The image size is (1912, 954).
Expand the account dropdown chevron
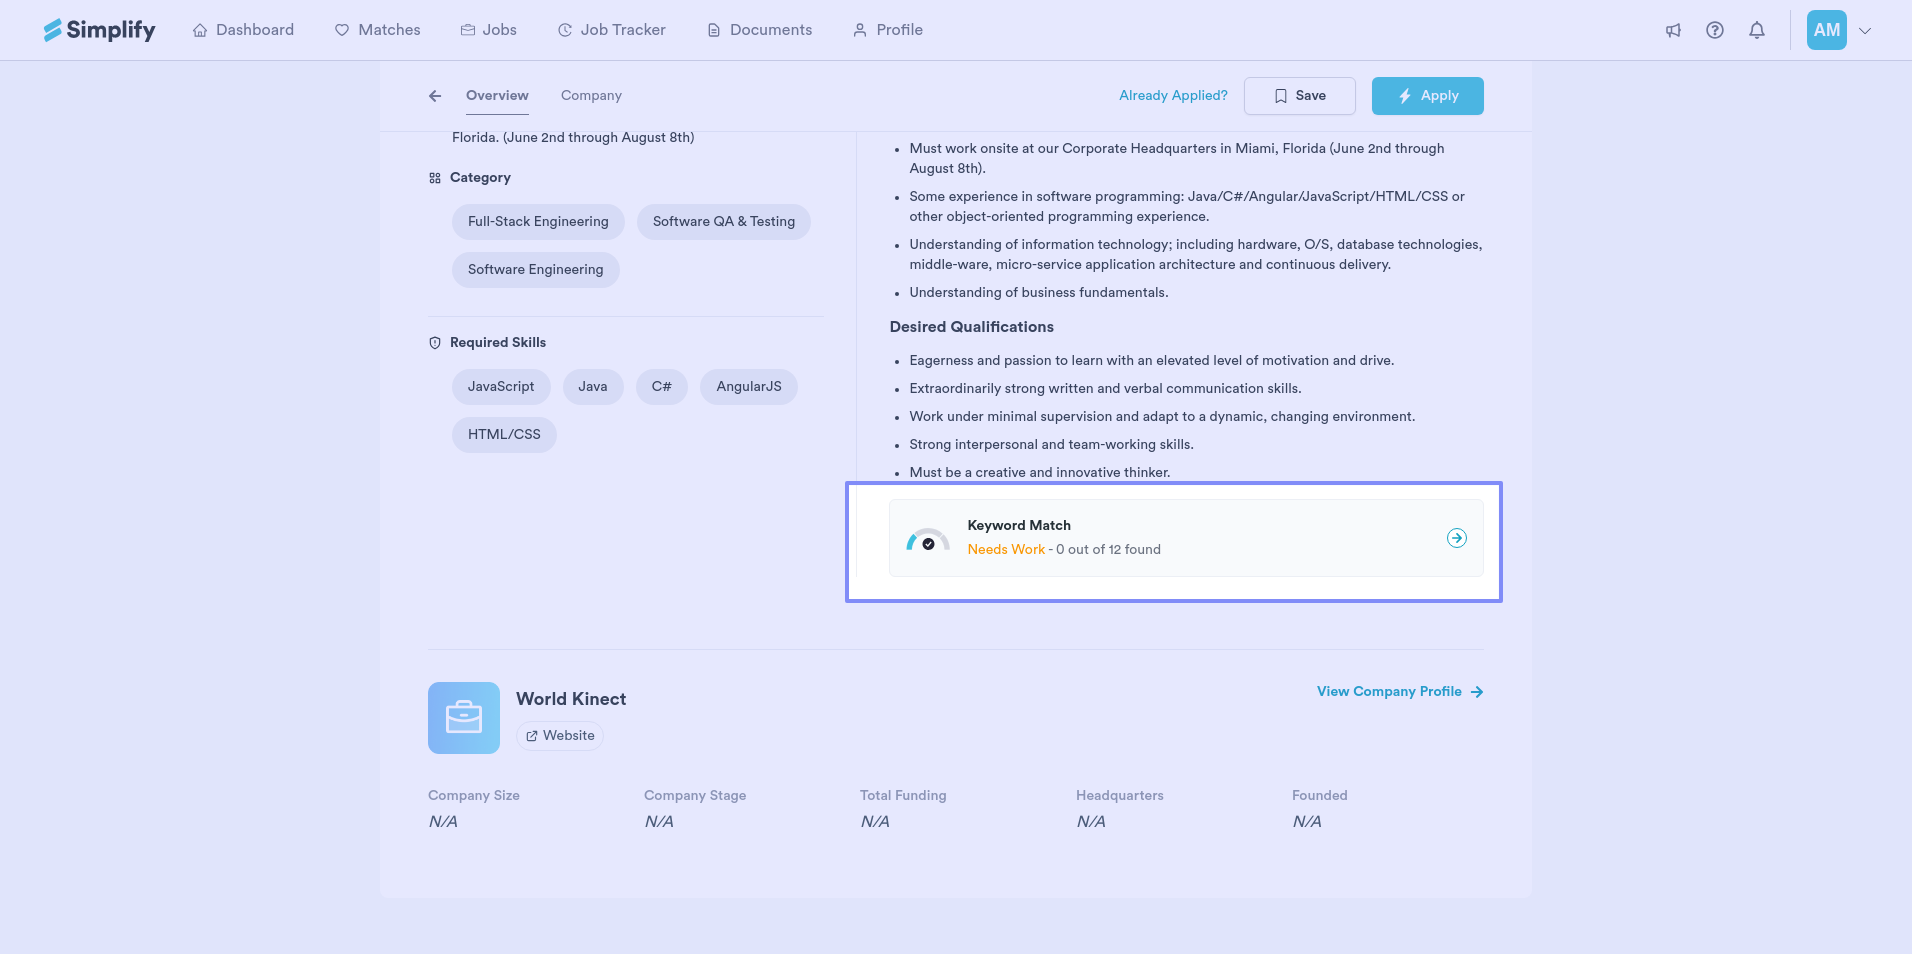click(x=1865, y=30)
